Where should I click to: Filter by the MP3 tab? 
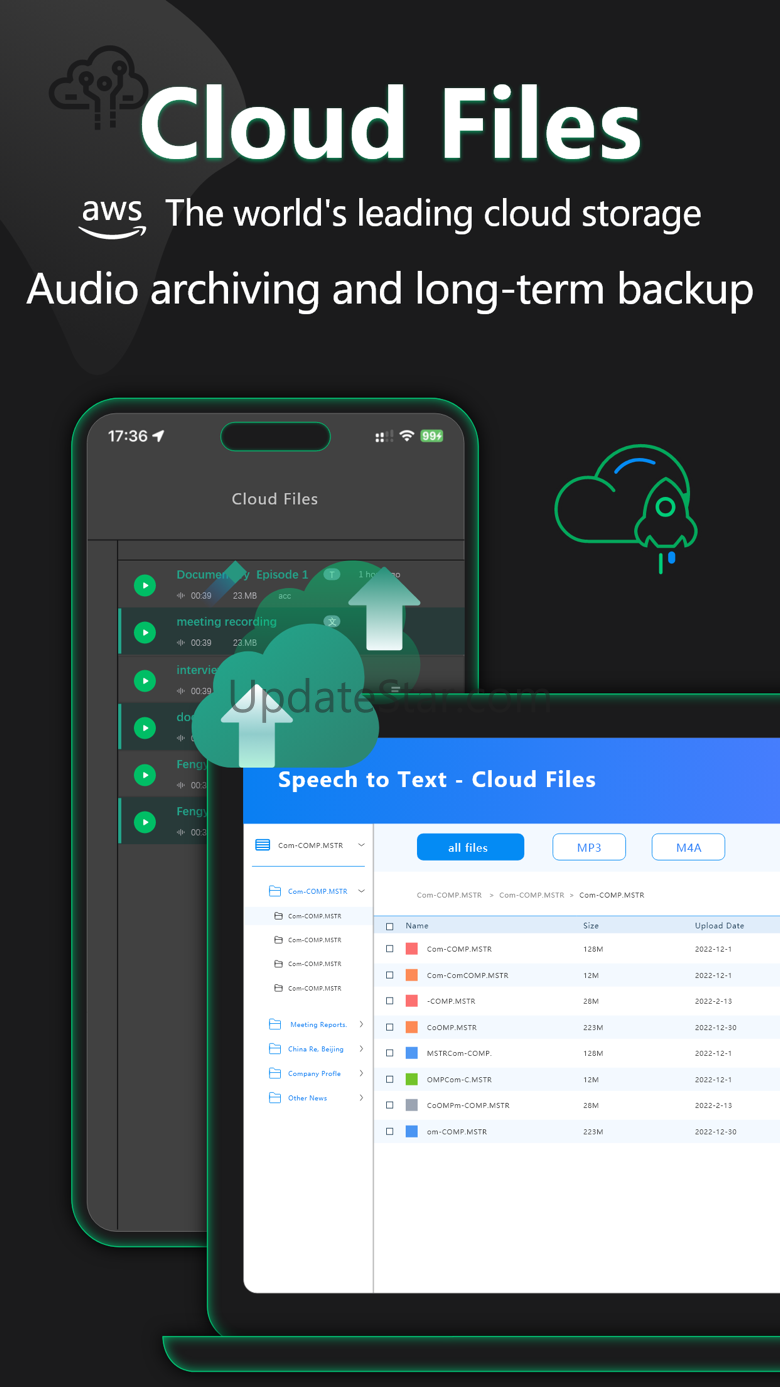tap(589, 847)
